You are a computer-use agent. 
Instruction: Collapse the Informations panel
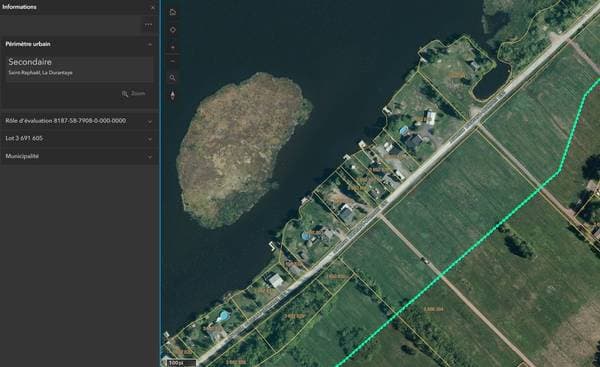tap(152, 7)
